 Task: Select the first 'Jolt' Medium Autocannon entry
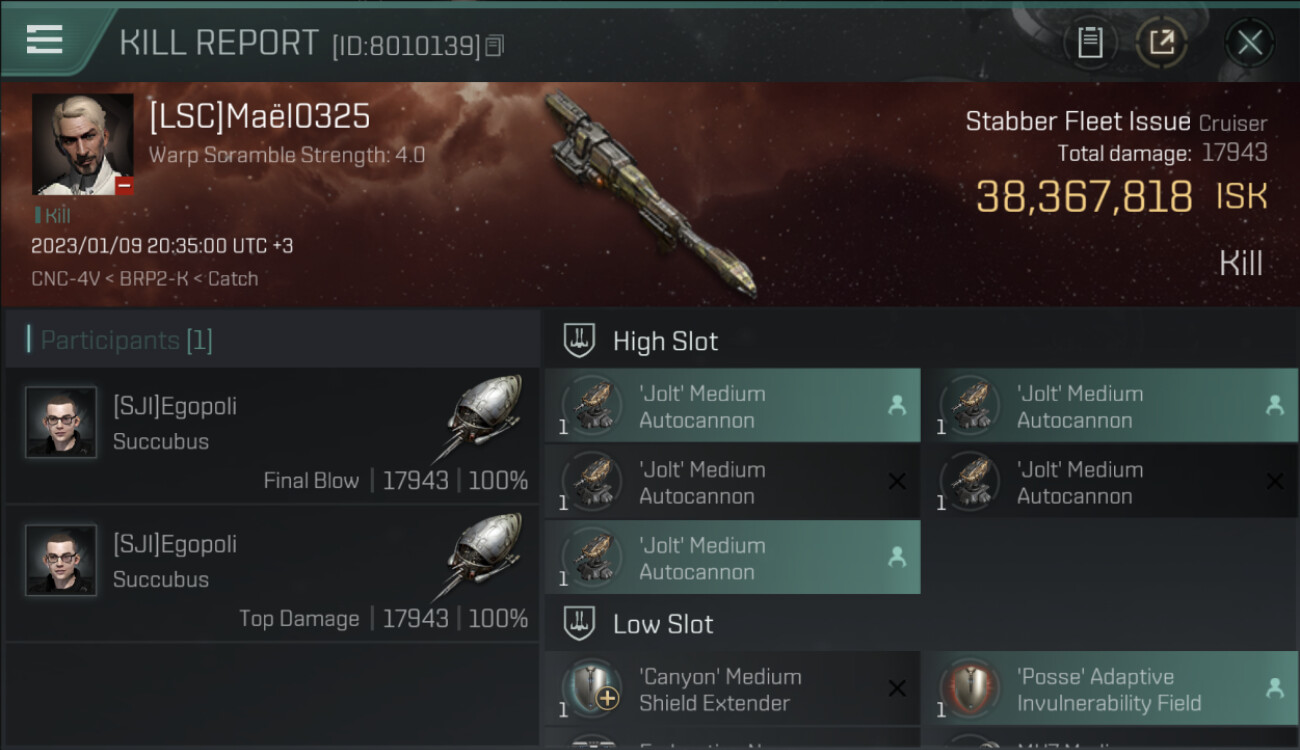click(732, 406)
